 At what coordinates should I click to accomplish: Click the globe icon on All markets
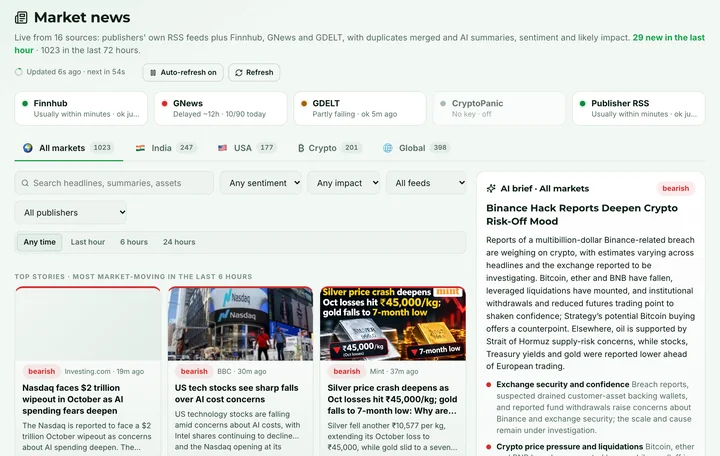28,148
